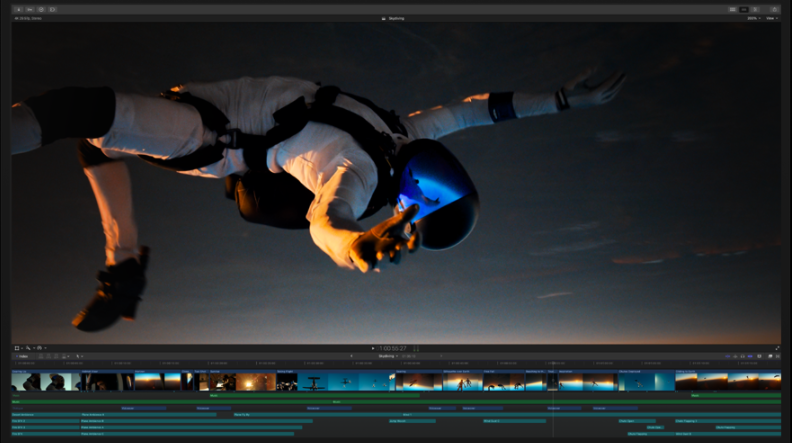
Task: Open the Keyword Editor key icon
Action: (x=30, y=9)
